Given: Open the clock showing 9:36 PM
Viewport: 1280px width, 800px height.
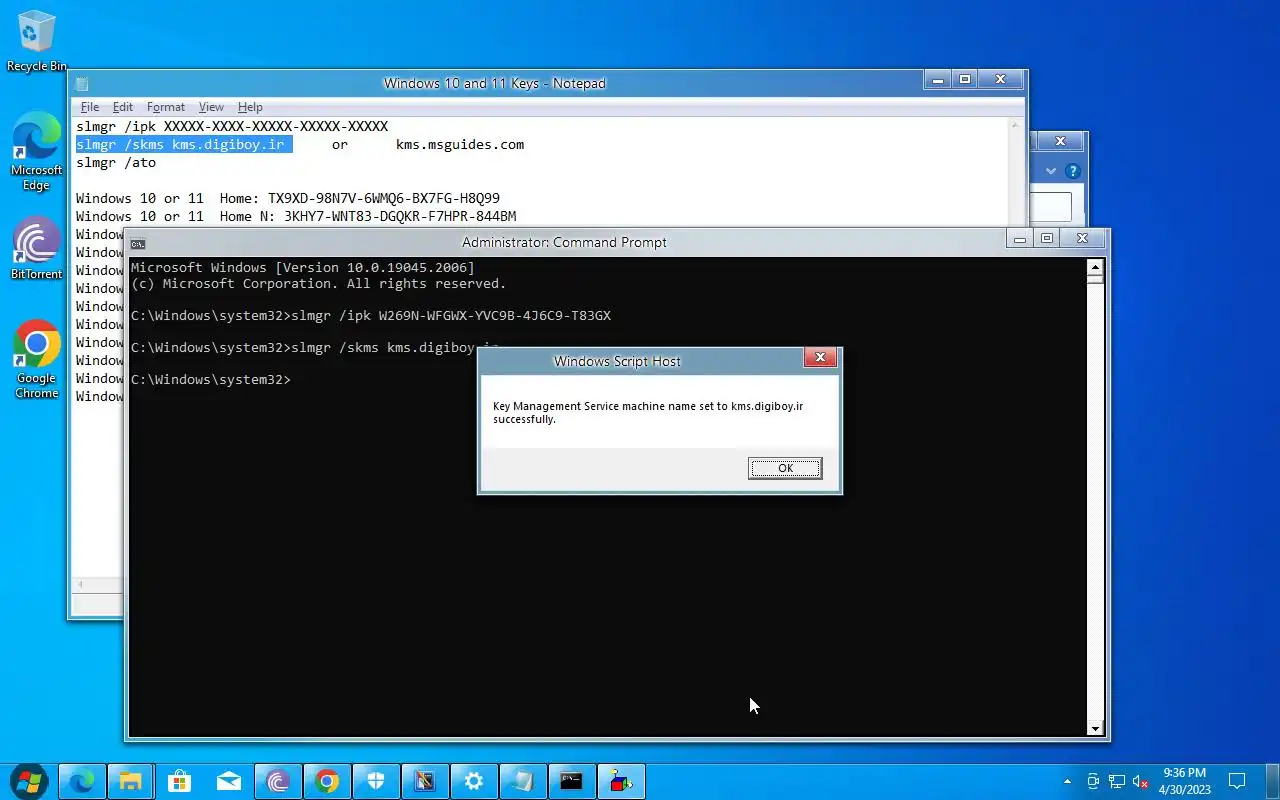Looking at the screenshot, I should click(1185, 781).
